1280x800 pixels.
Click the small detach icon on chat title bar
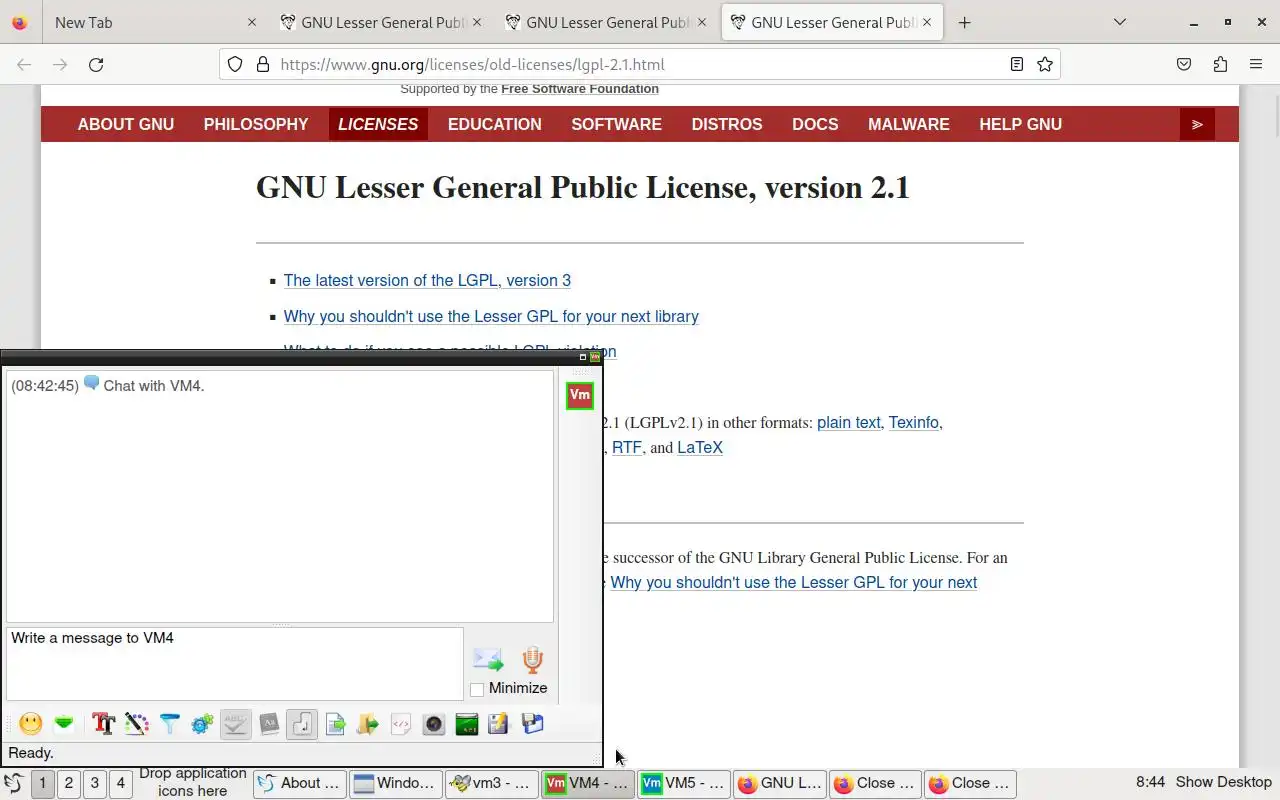point(583,357)
